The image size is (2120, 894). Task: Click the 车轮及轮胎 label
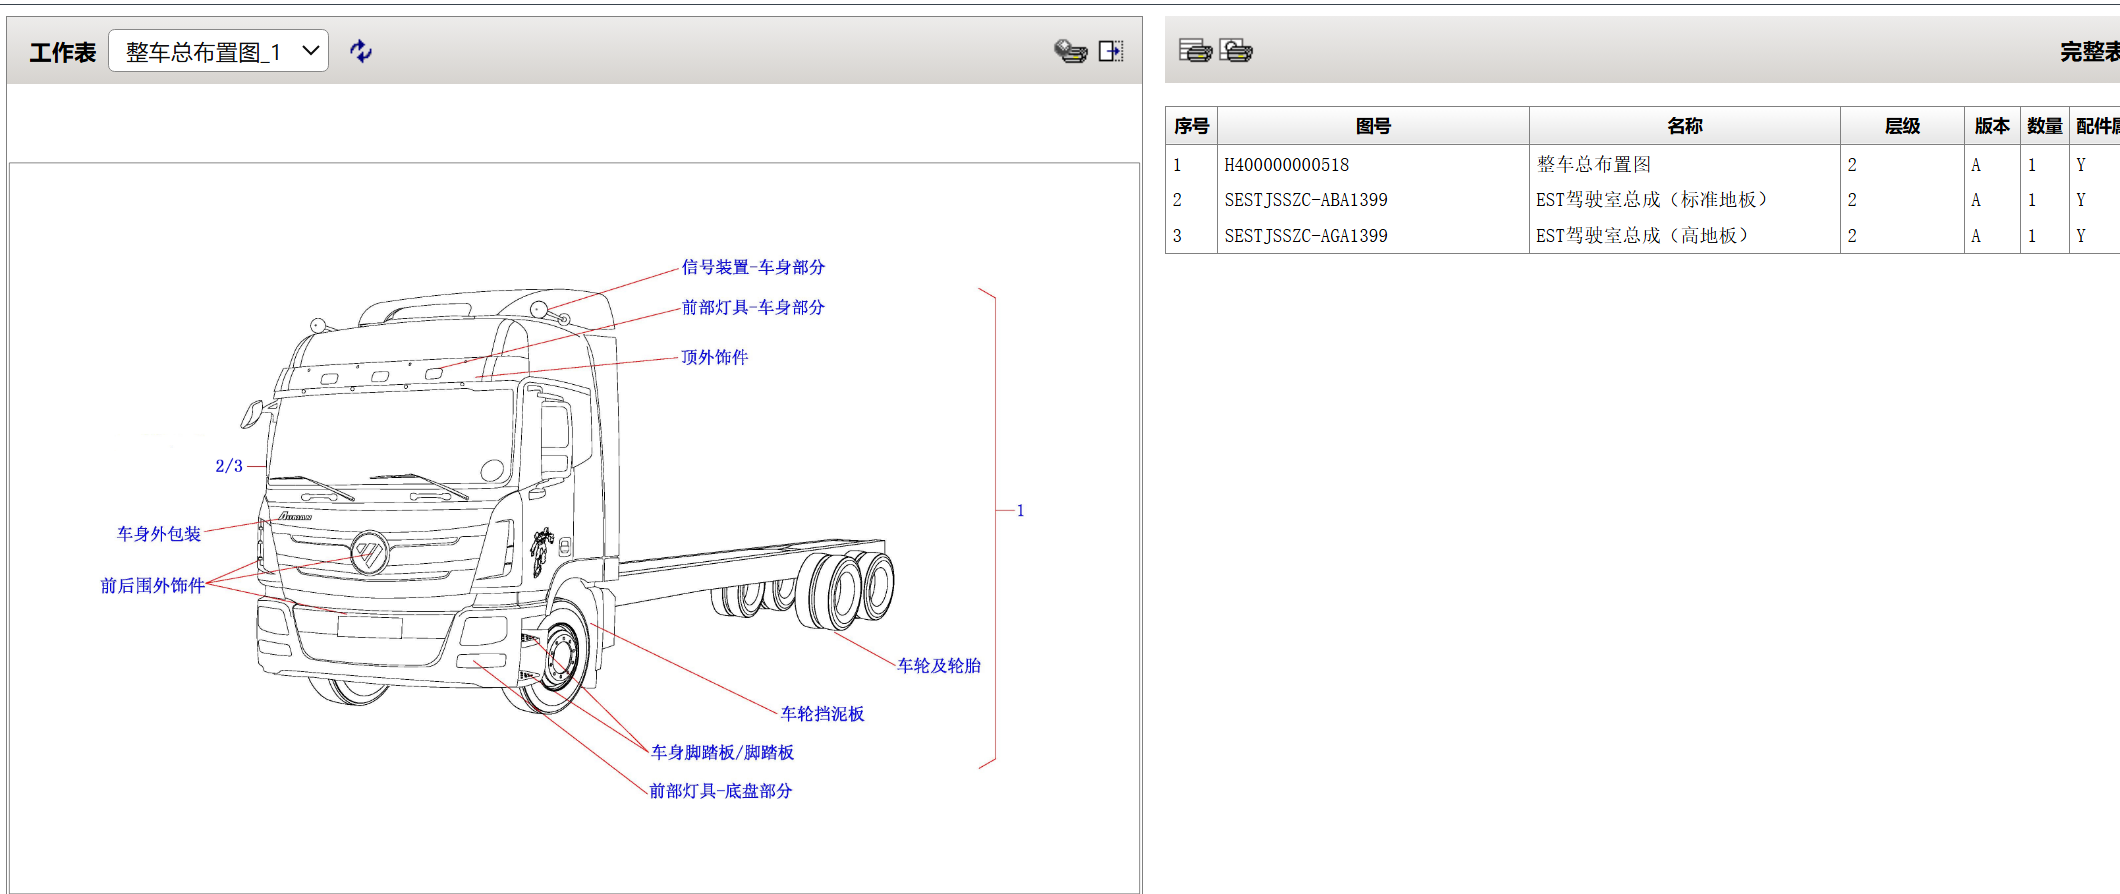click(x=938, y=665)
